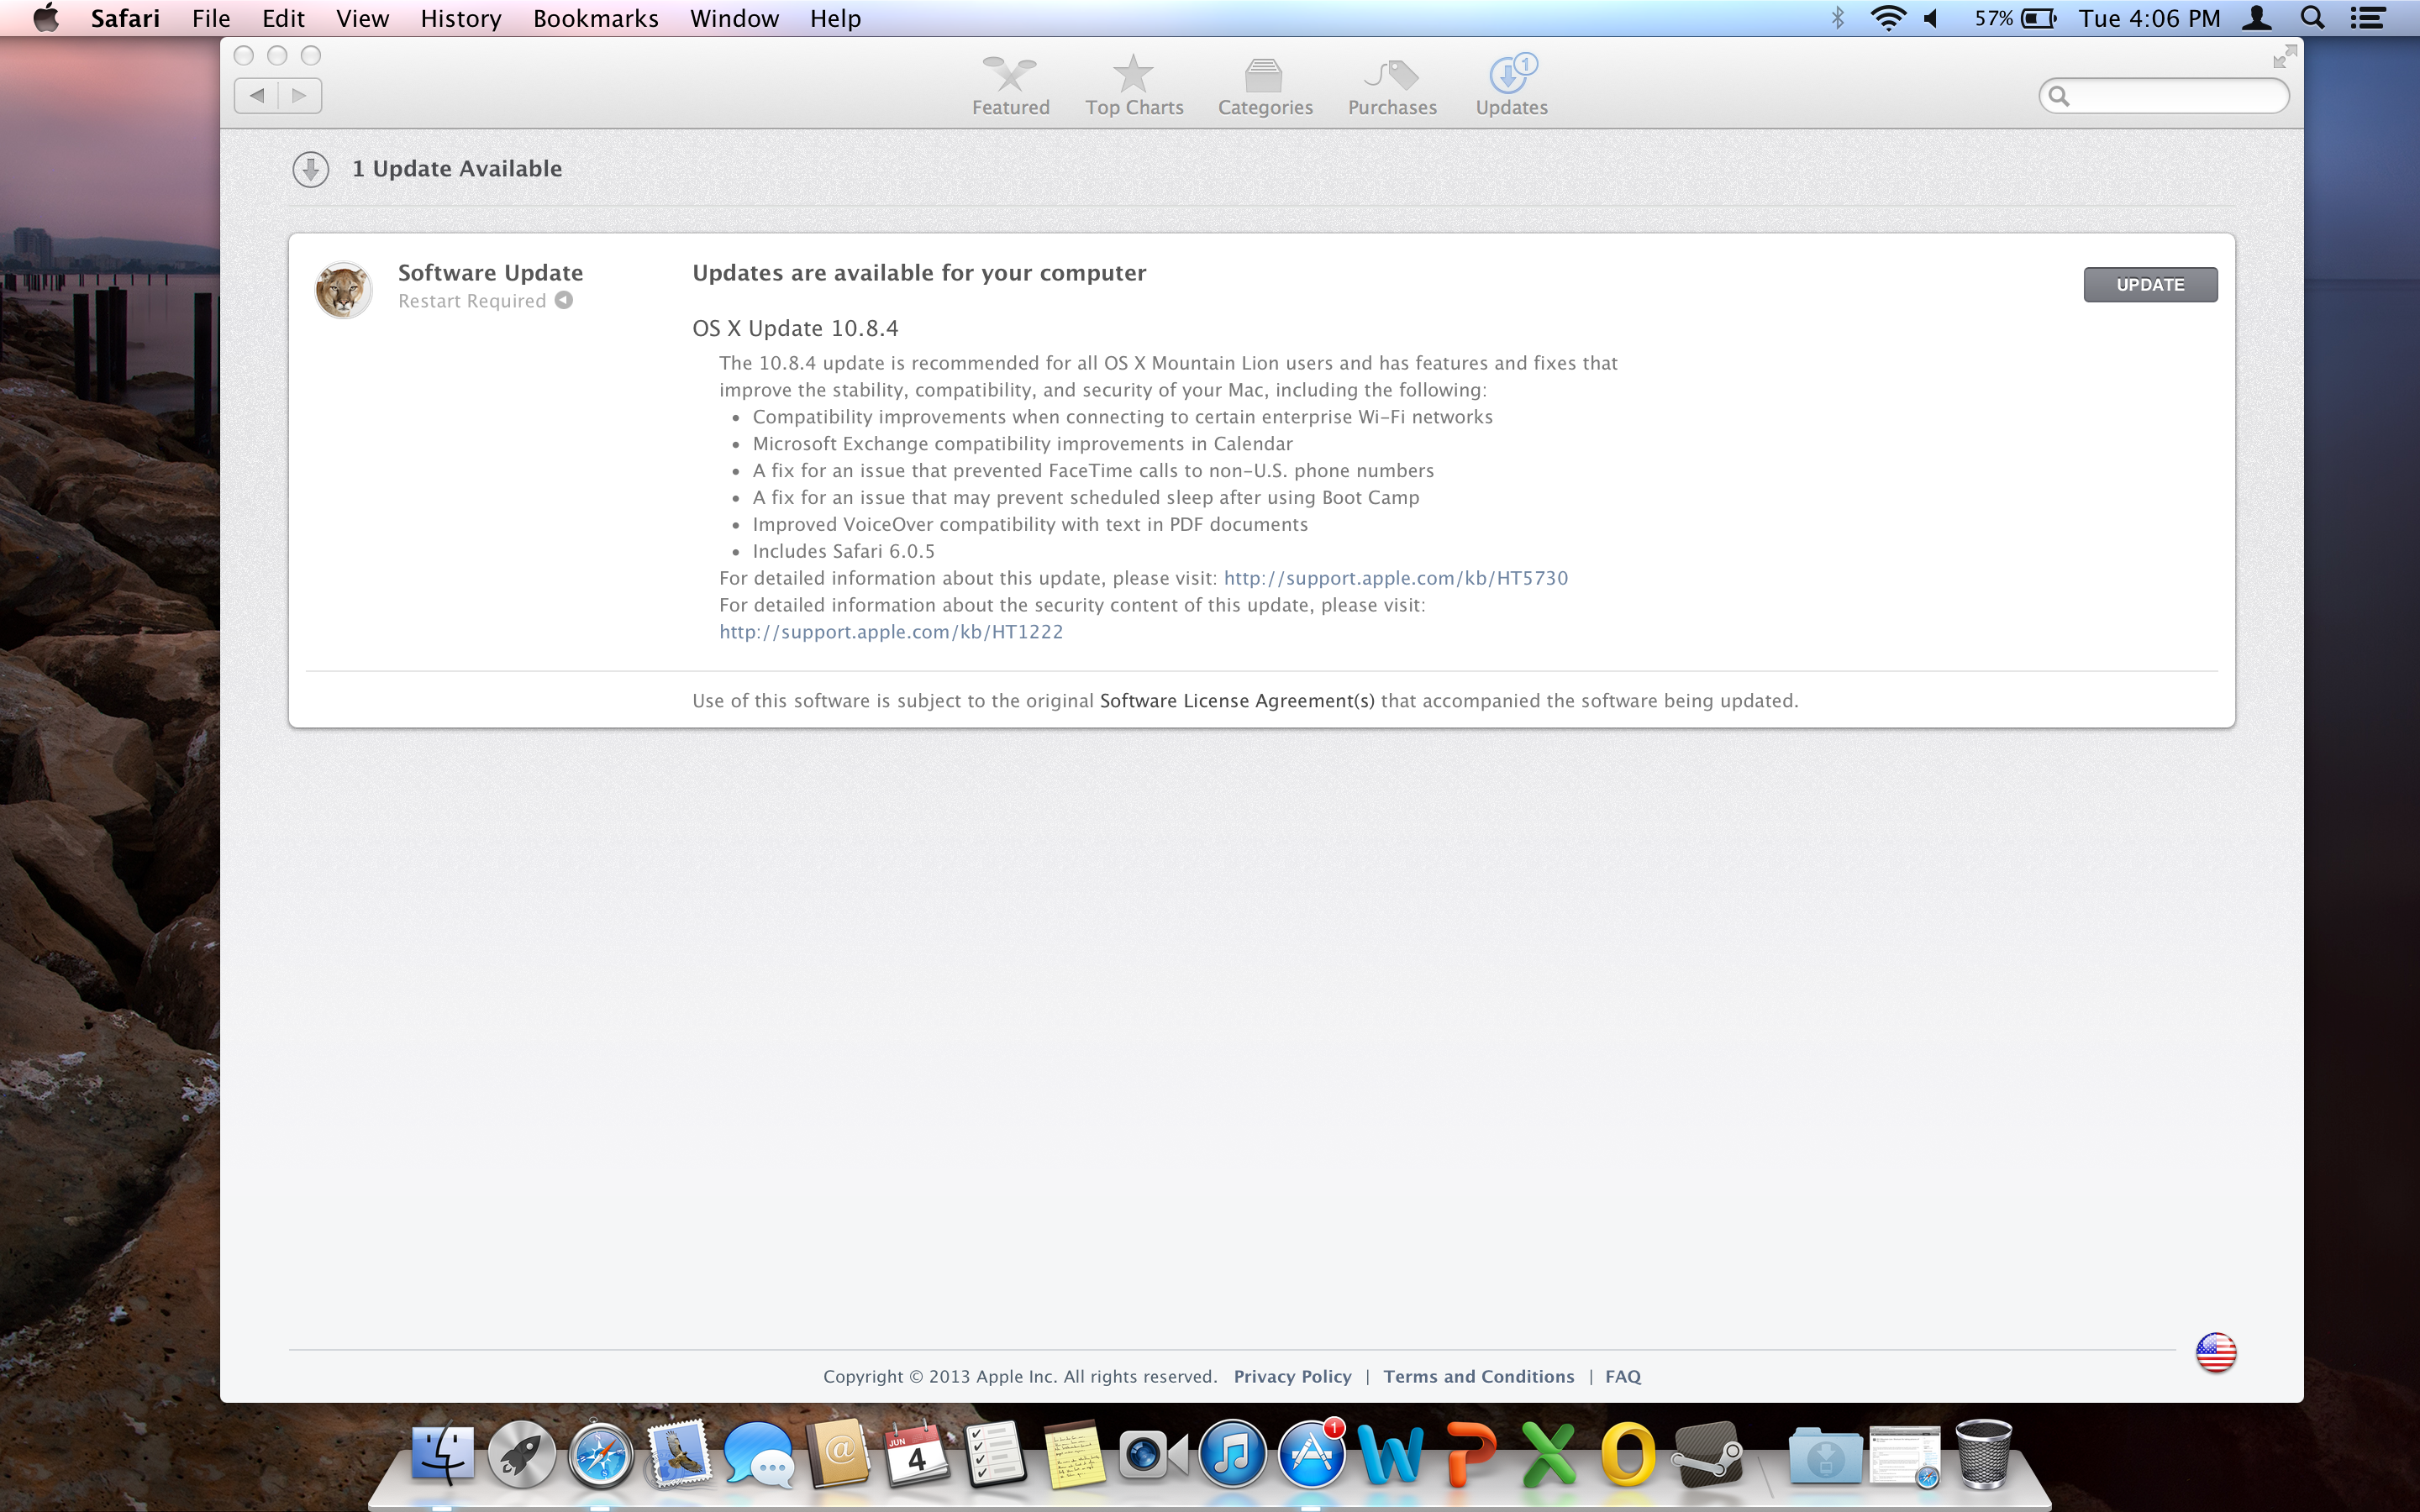Open Microsoft Excel in the Dock
The height and width of the screenshot is (1512, 2420).
coord(1548,1455)
